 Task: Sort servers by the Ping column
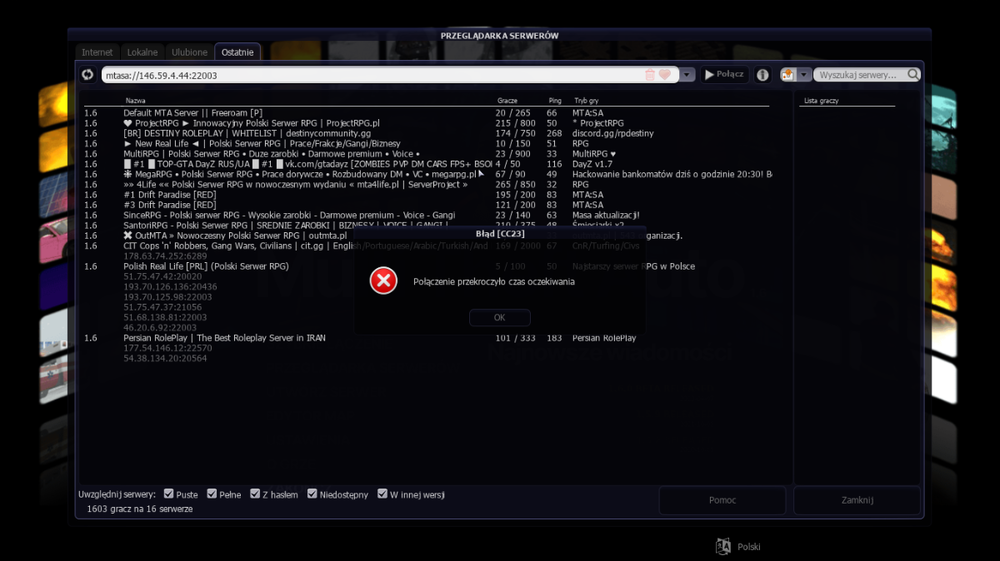(x=555, y=101)
